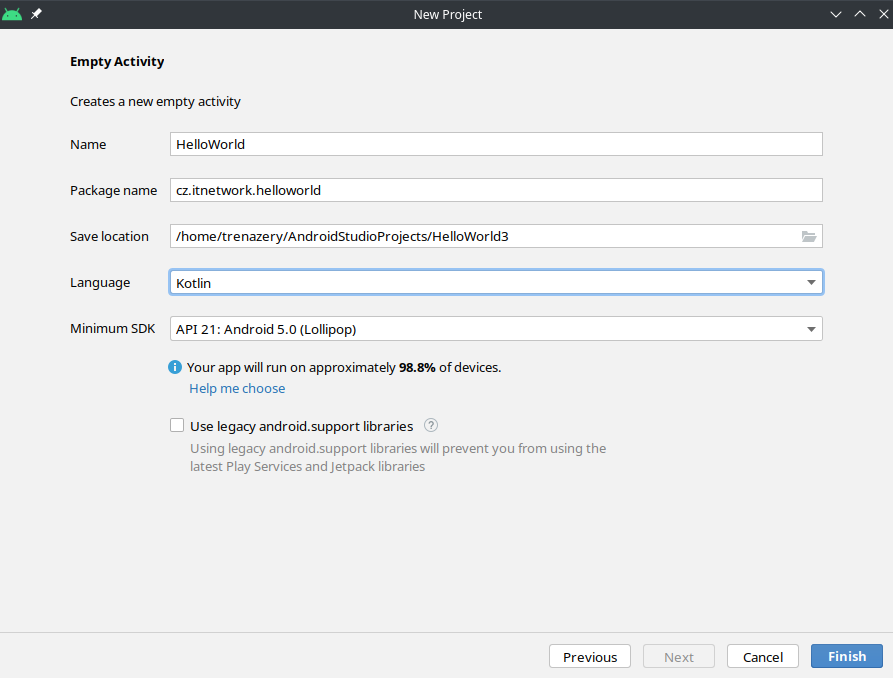Click into the Package name text field

click(x=496, y=190)
